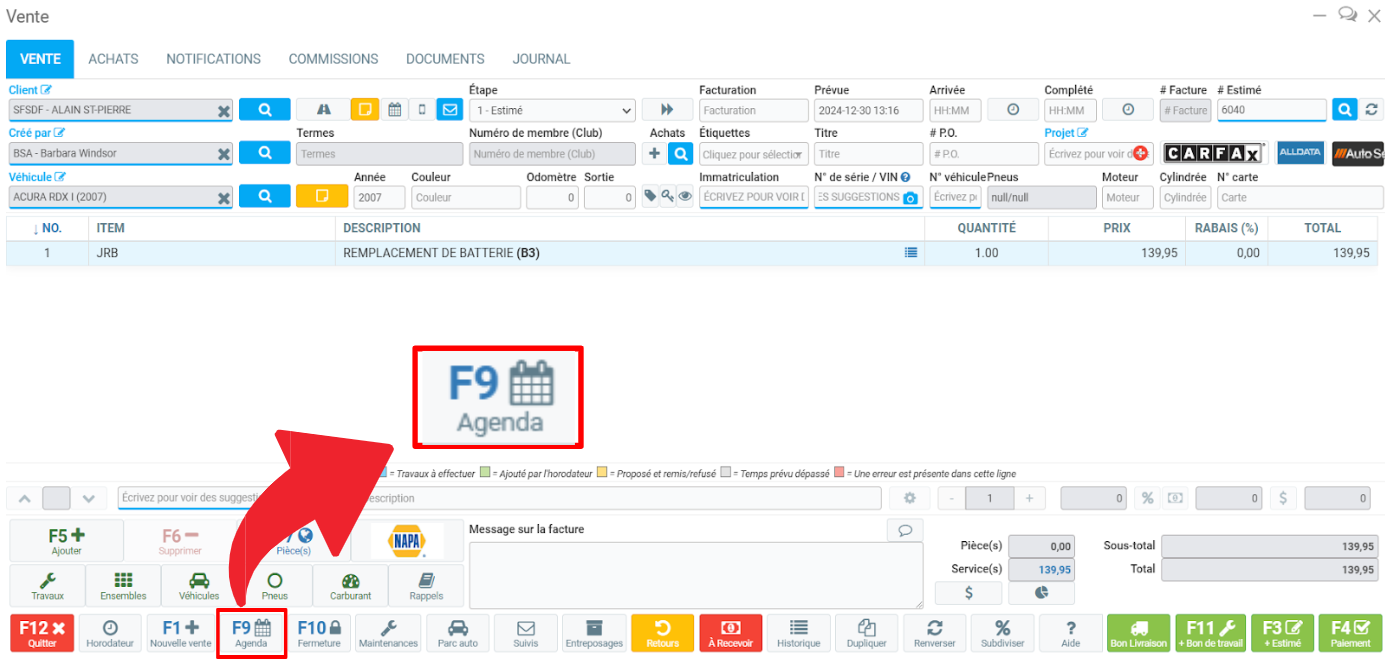This screenshot has height=661, width=1385.
Task: Click the CARFAX logo button
Action: (1213, 153)
